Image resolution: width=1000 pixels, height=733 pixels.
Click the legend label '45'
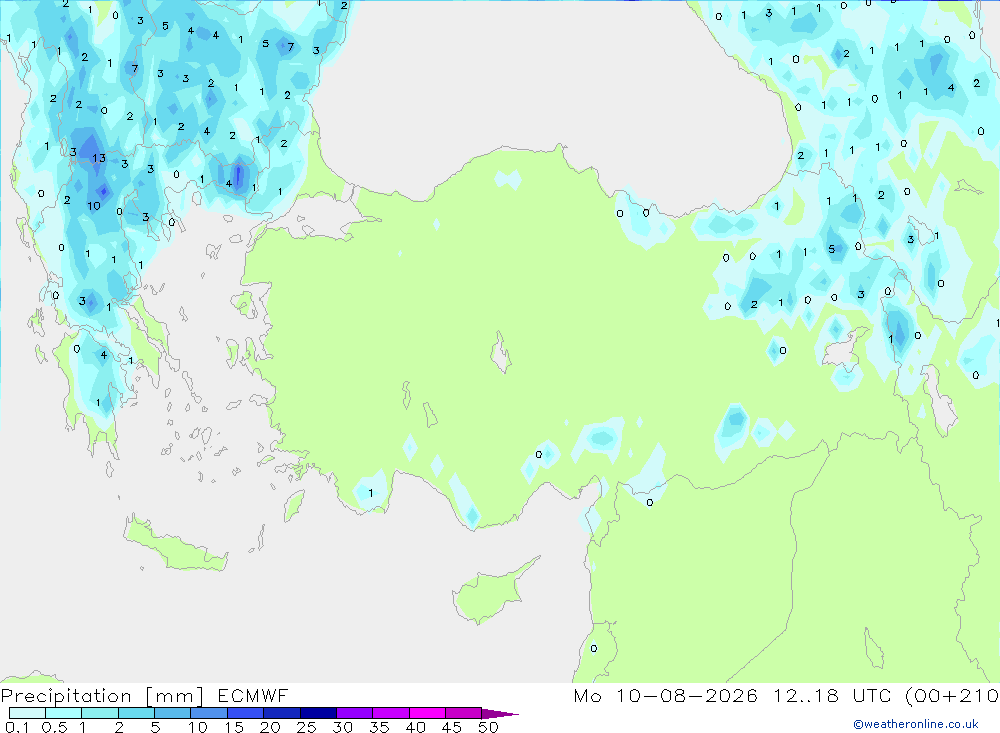point(452,727)
